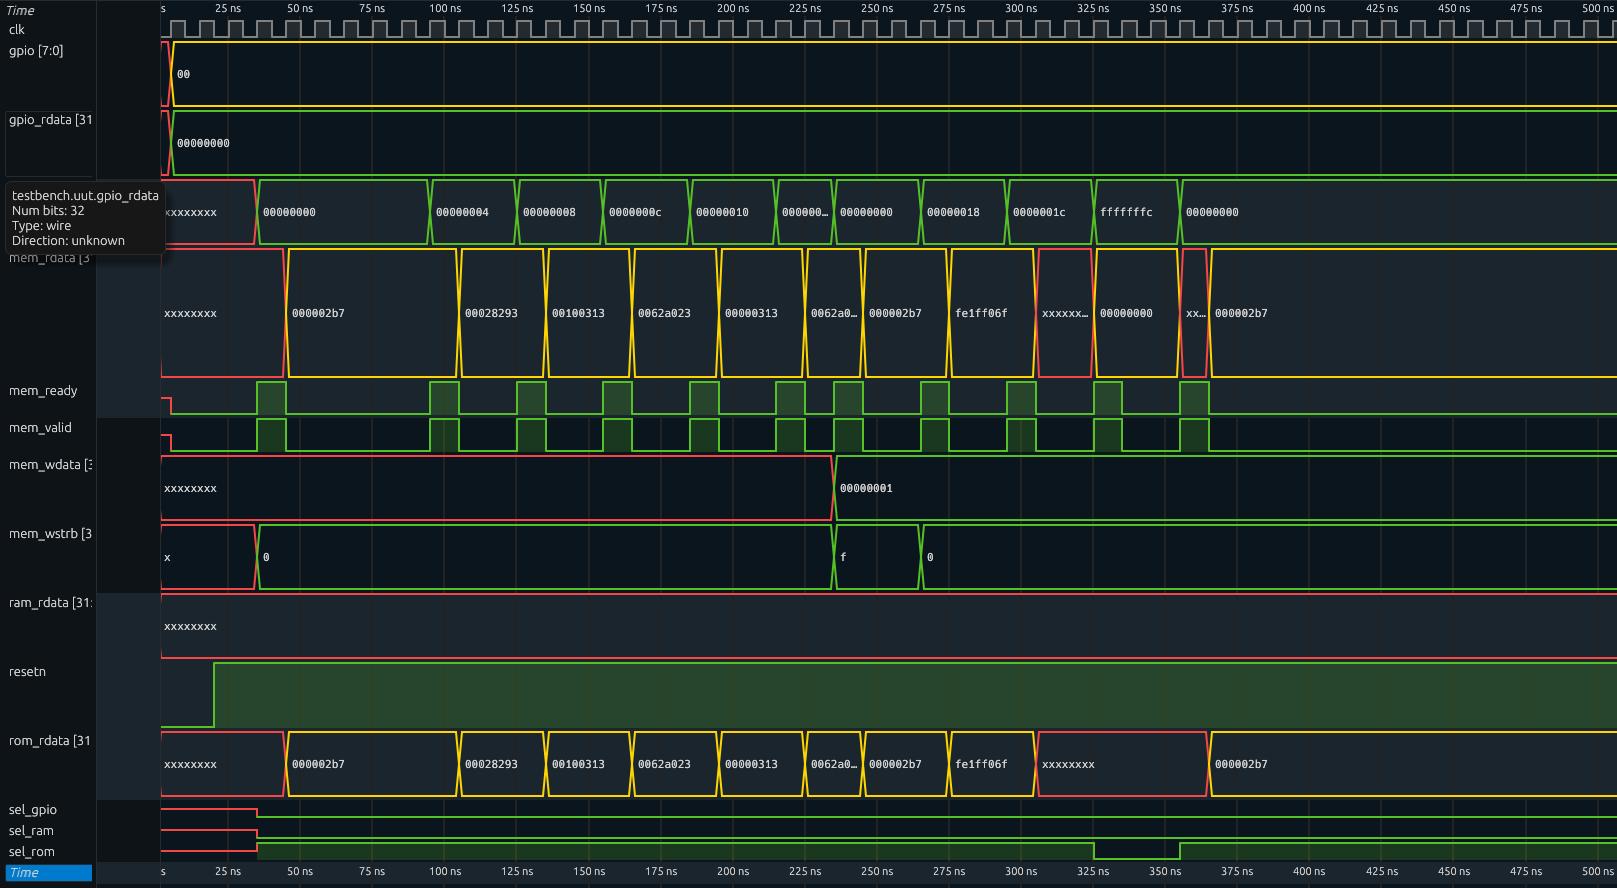Select the sel_gpio signal

[33, 810]
